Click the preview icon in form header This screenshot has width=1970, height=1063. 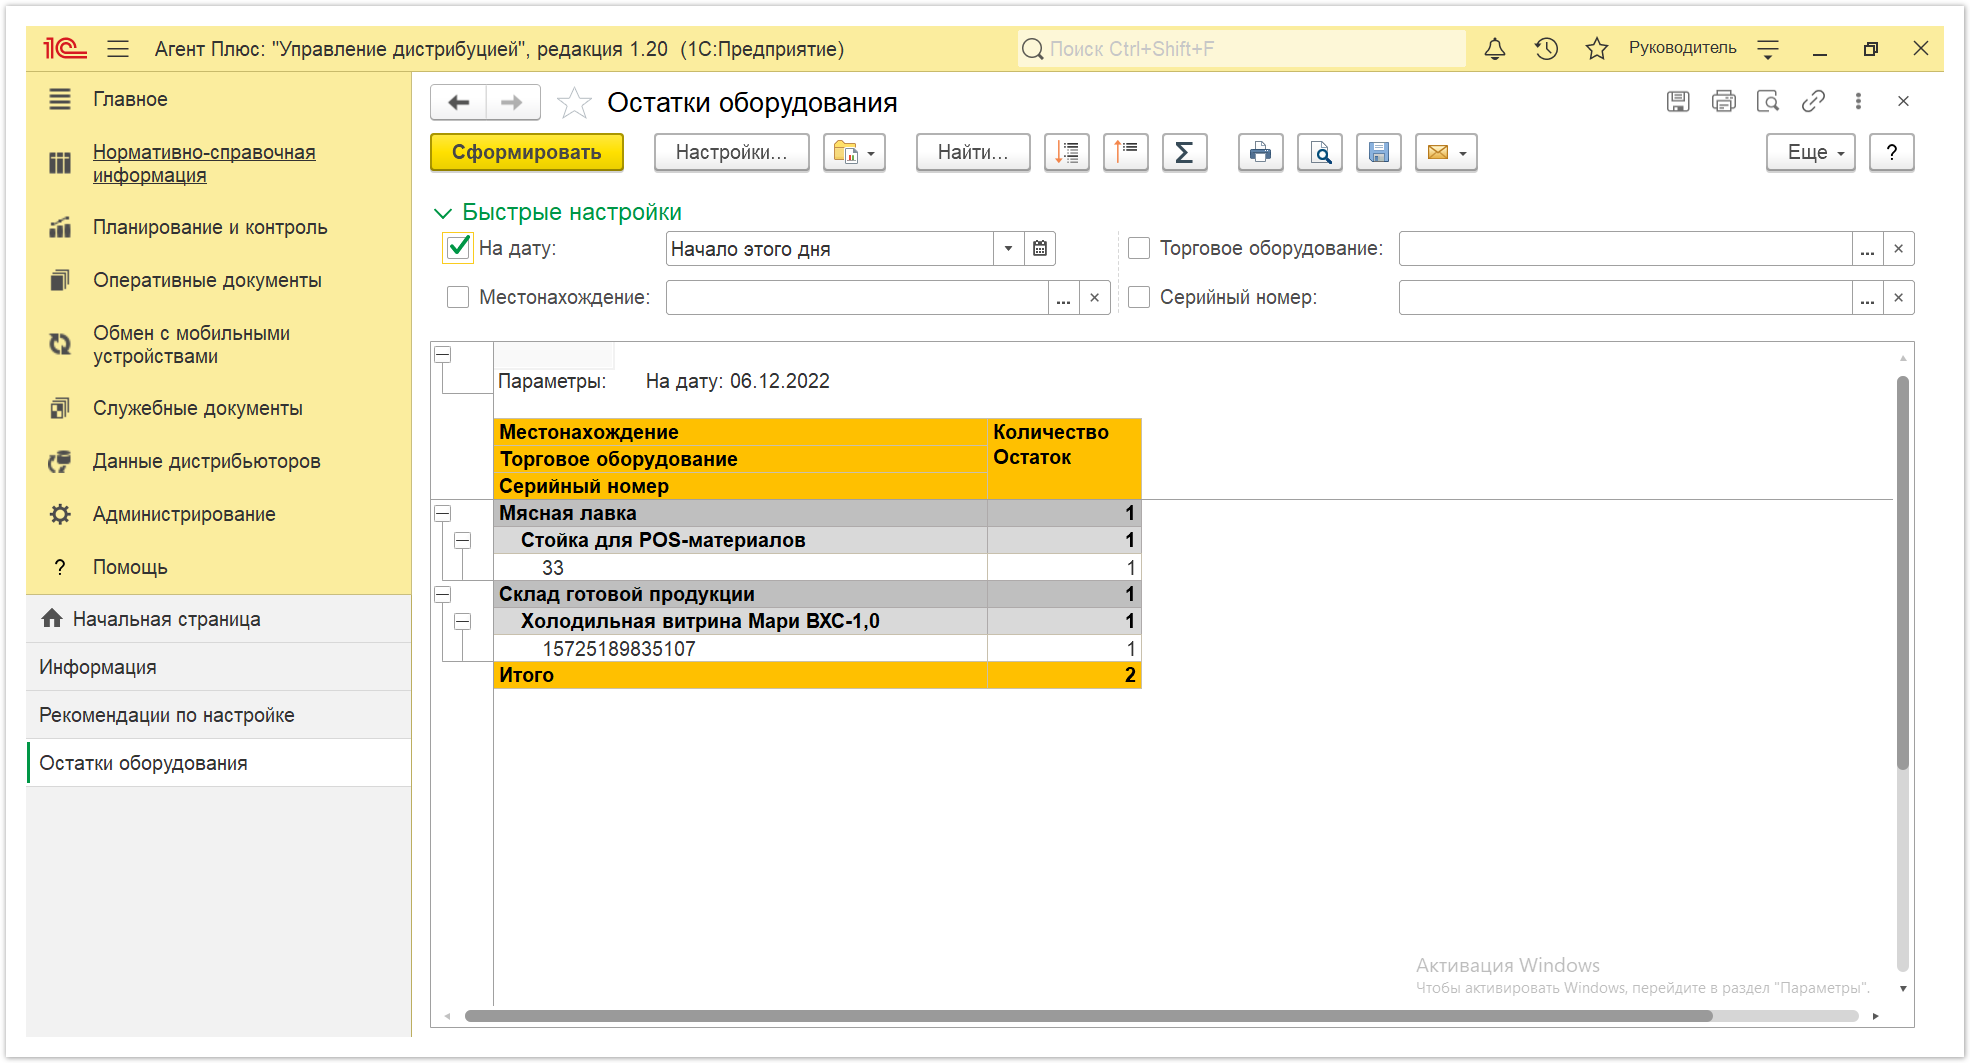coord(1768,101)
